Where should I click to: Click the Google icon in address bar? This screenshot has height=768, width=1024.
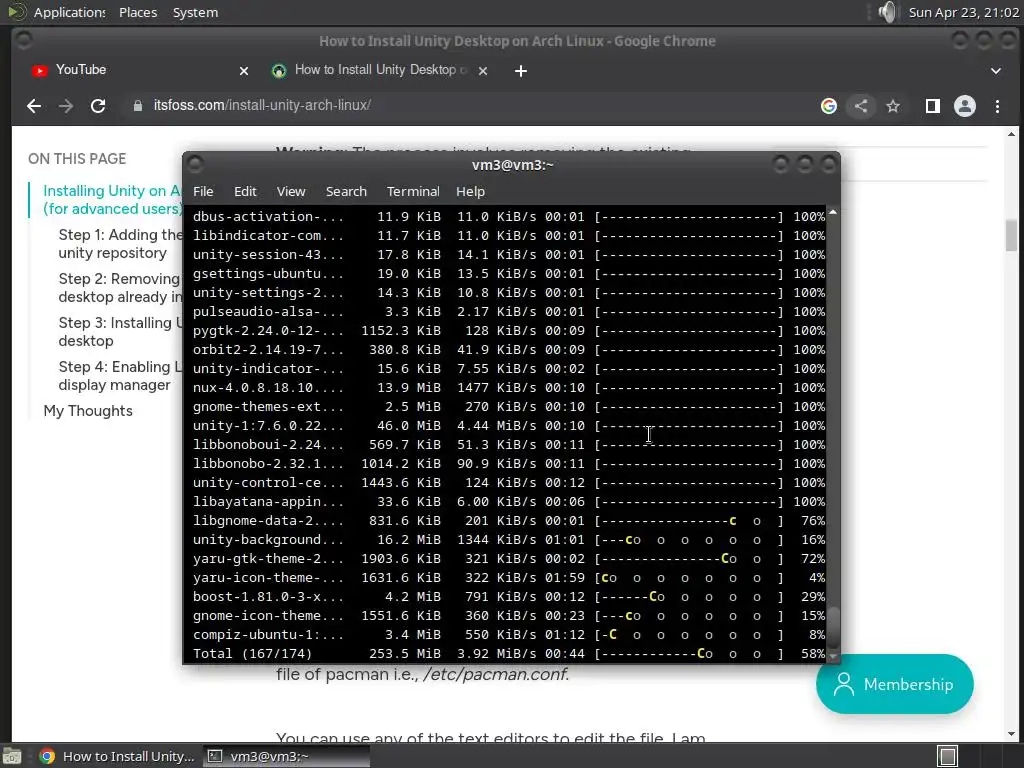[x=829, y=106]
